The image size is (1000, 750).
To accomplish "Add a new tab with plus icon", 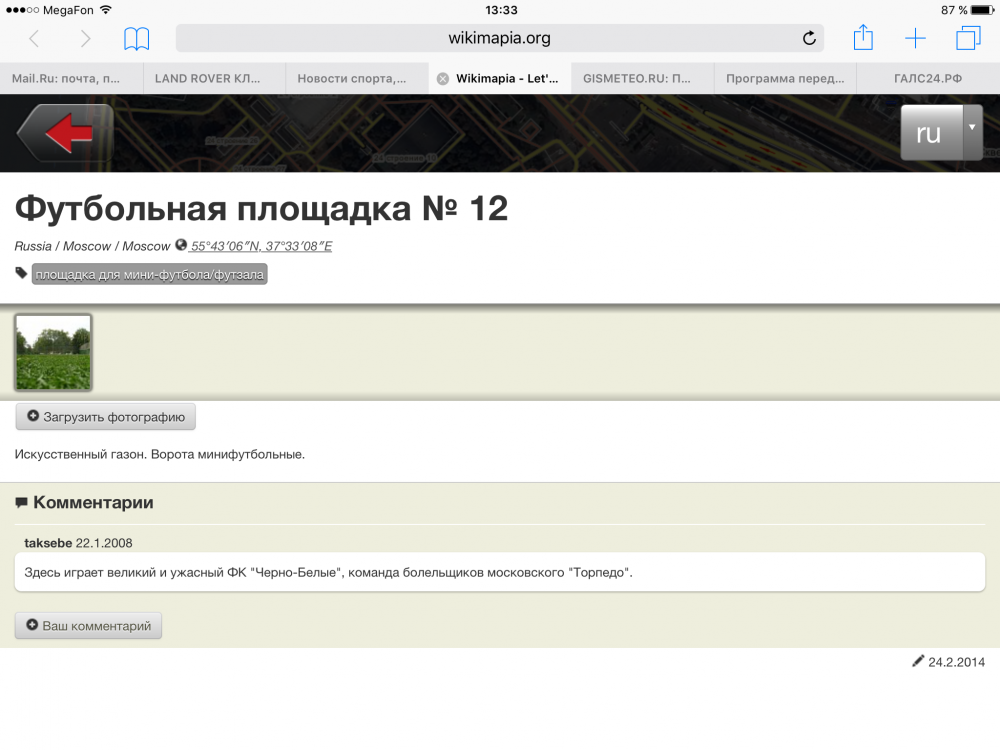I will (915, 39).
